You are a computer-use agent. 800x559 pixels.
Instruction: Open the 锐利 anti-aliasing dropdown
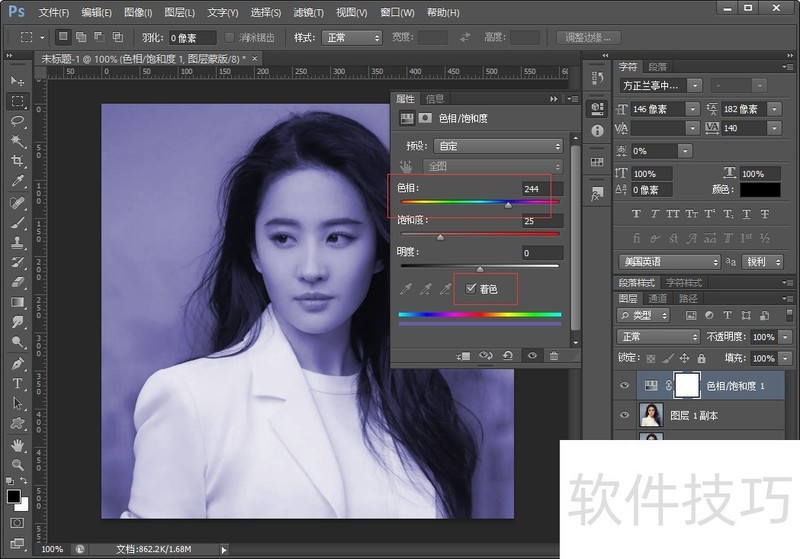point(762,262)
